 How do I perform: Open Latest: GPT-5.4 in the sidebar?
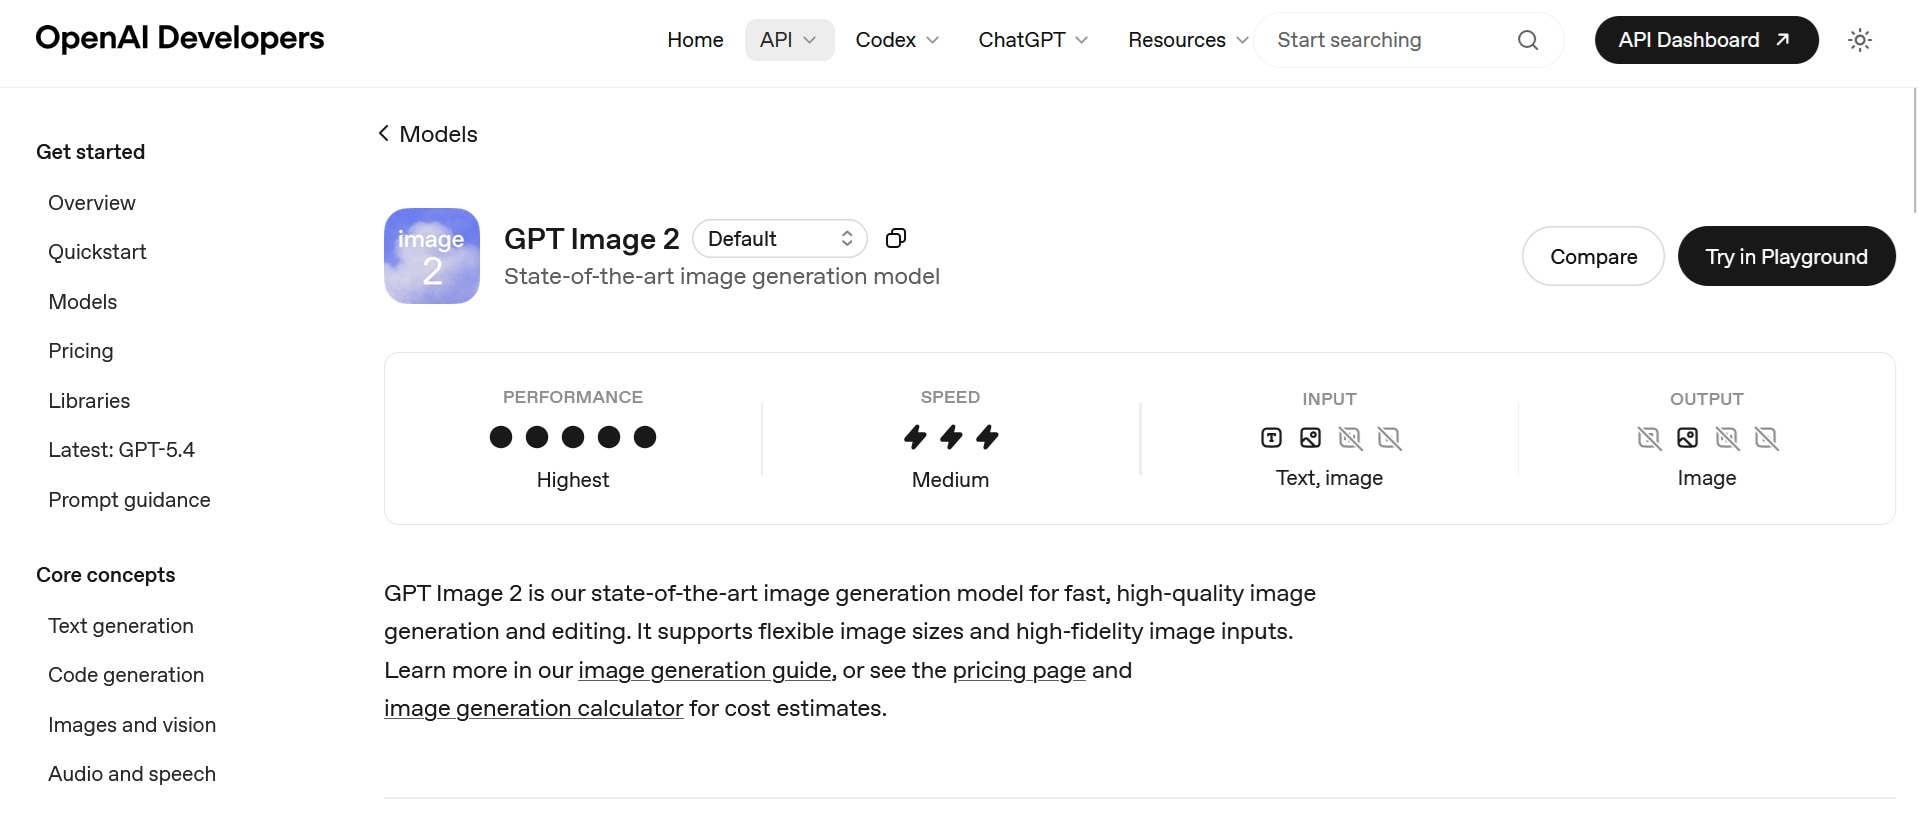pyautogui.click(x=121, y=450)
